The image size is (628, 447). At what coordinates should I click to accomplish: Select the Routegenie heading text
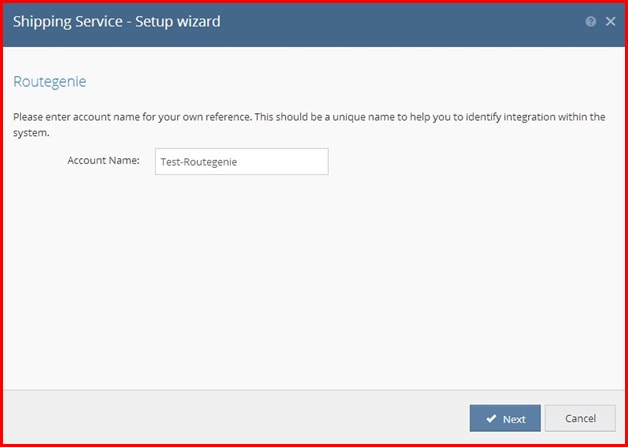coord(50,82)
